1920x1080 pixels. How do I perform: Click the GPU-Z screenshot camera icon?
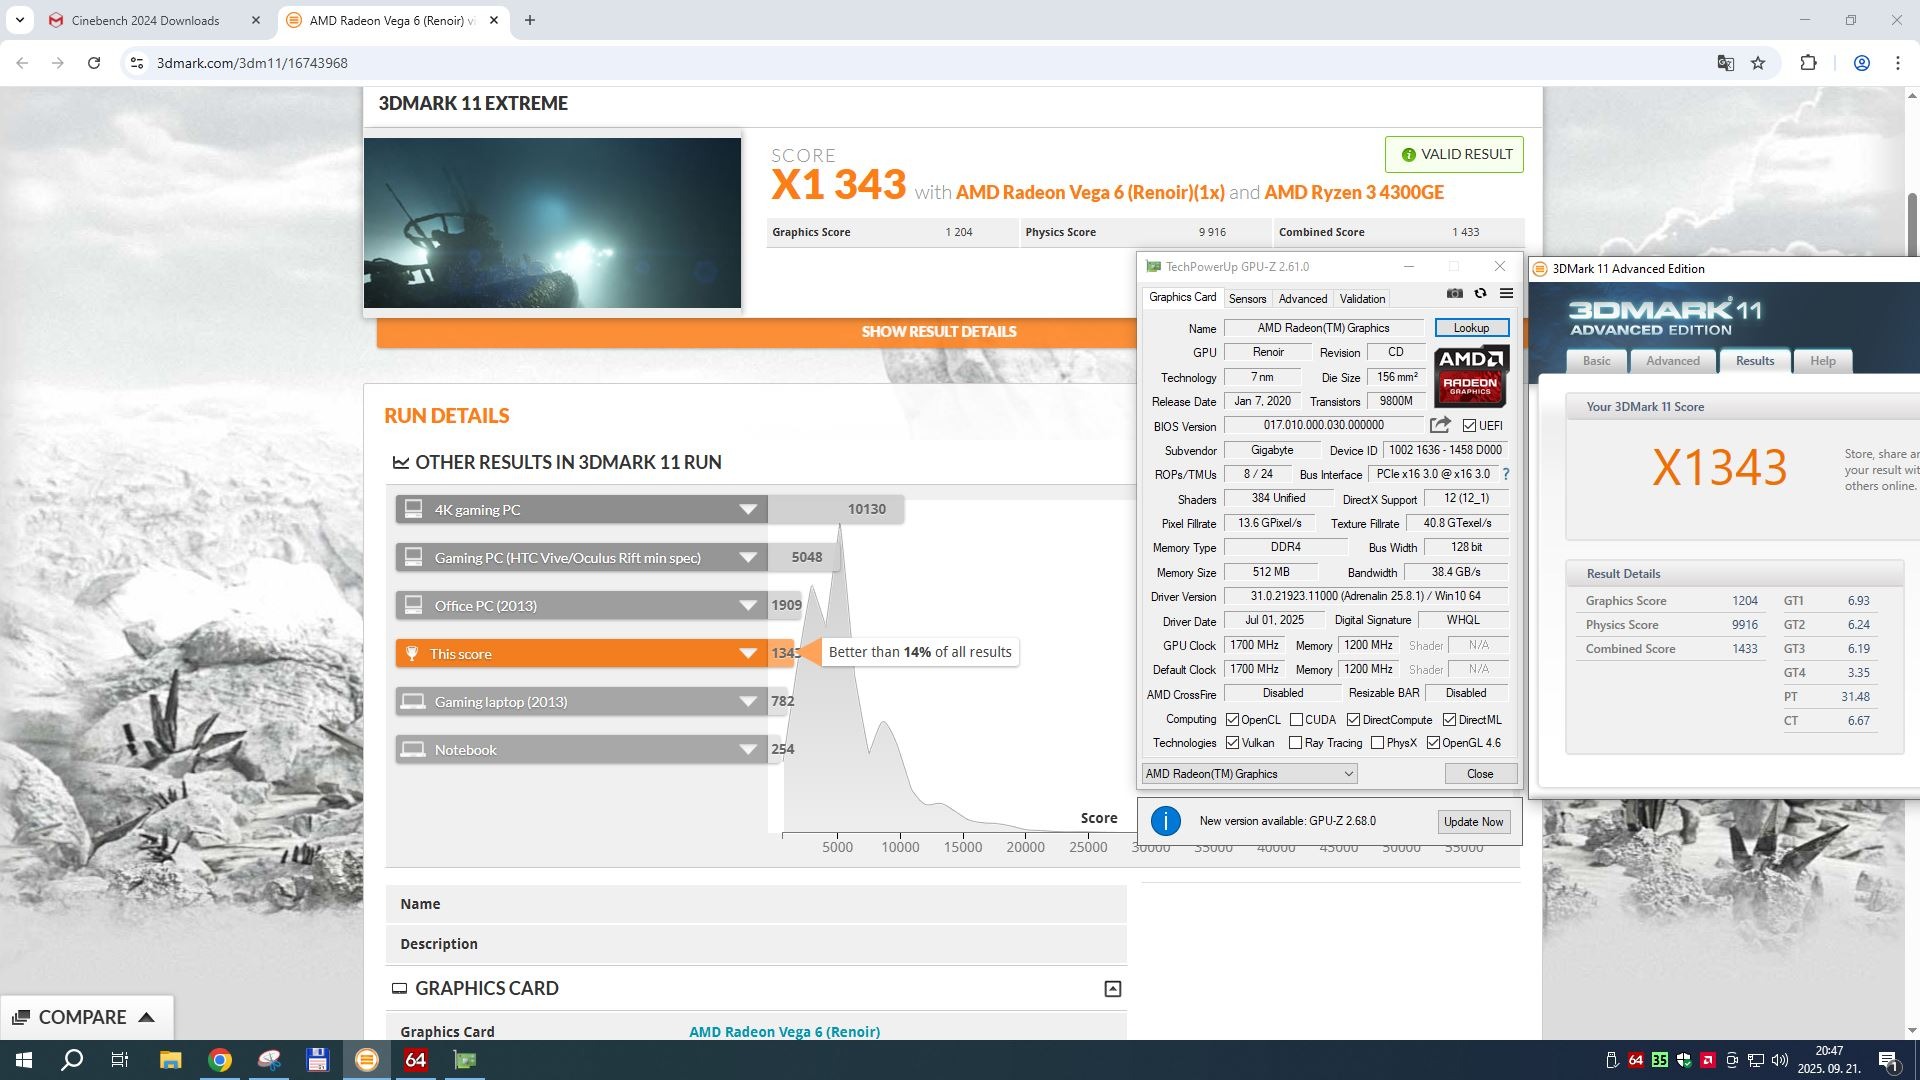coord(1455,293)
